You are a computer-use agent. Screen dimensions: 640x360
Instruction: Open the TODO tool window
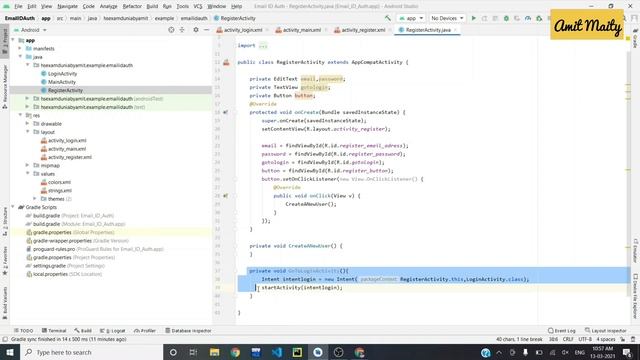pyautogui.click(x=24, y=331)
